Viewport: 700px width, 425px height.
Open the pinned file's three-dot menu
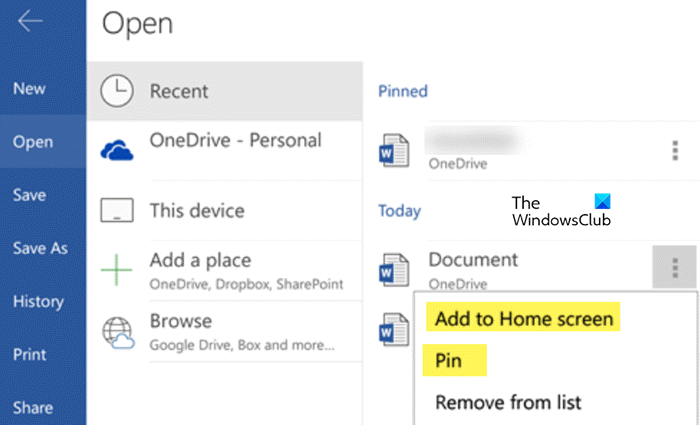point(675,150)
